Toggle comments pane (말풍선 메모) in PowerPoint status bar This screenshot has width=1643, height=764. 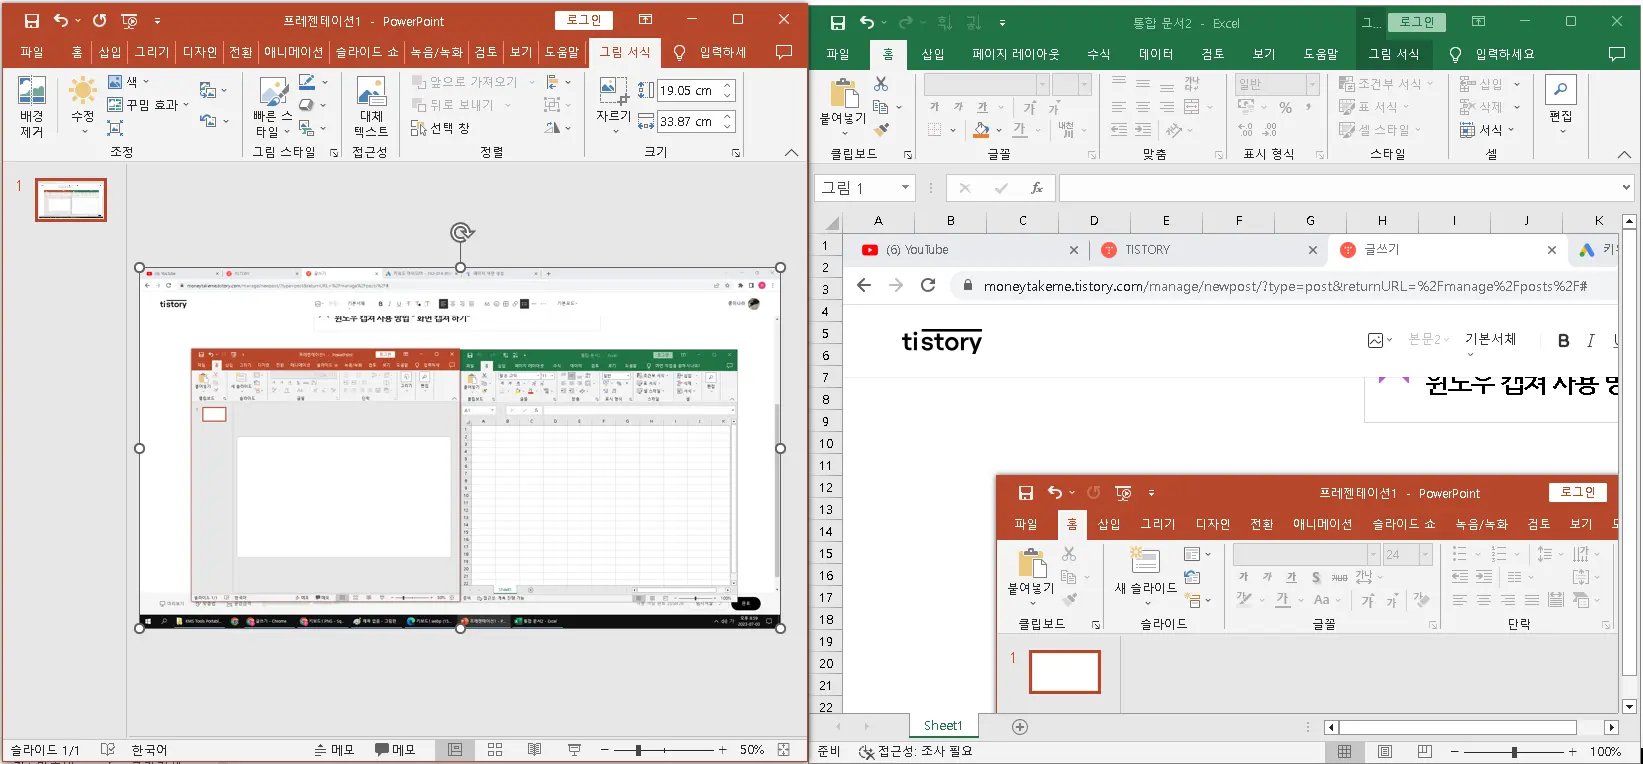pyautogui.click(x=395, y=750)
